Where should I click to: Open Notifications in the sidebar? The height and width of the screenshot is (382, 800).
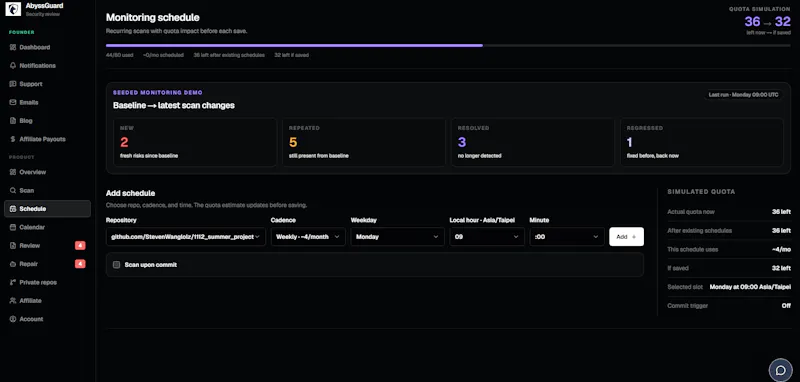47,66
